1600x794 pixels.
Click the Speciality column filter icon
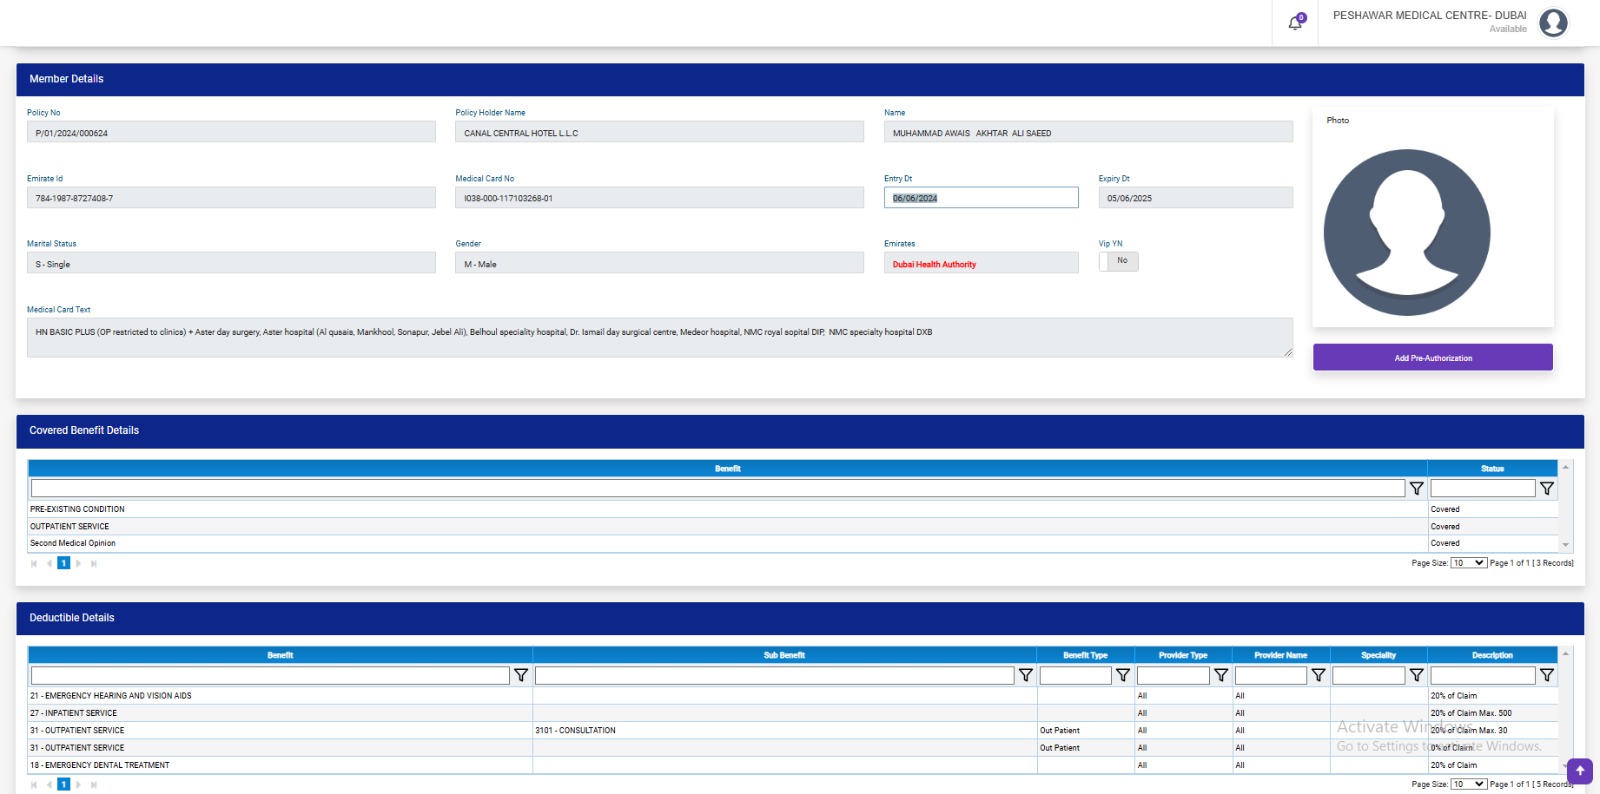pyautogui.click(x=1416, y=676)
